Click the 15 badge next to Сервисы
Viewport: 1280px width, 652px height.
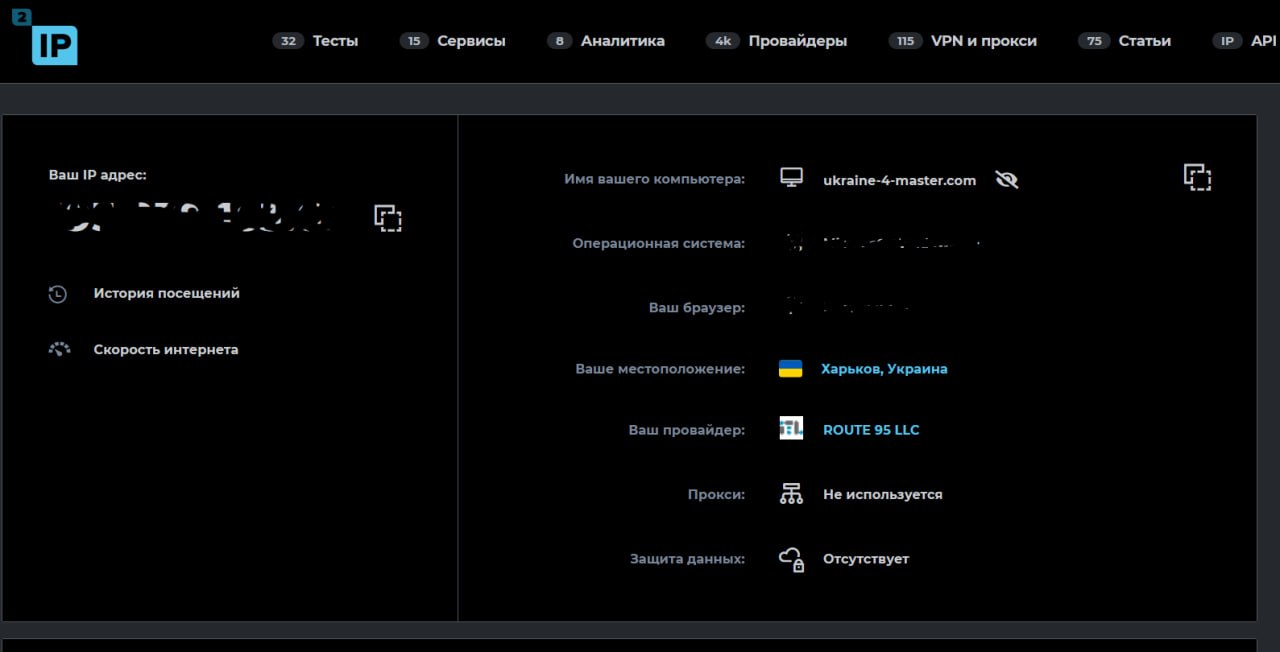click(414, 41)
